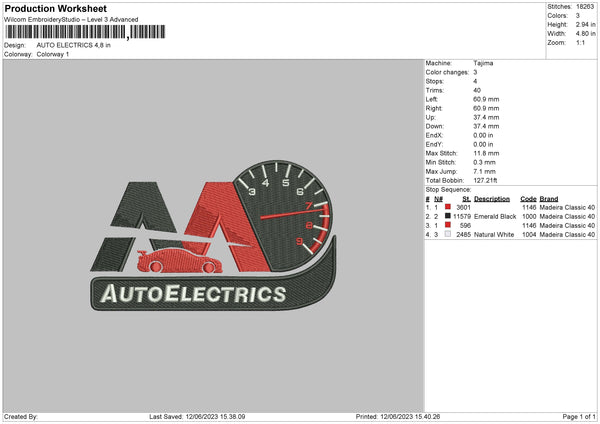Image resolution: width=600 pixels, height=424 pixels.
Task: Click the Machine value 'Tajima'
Action: 483,63
